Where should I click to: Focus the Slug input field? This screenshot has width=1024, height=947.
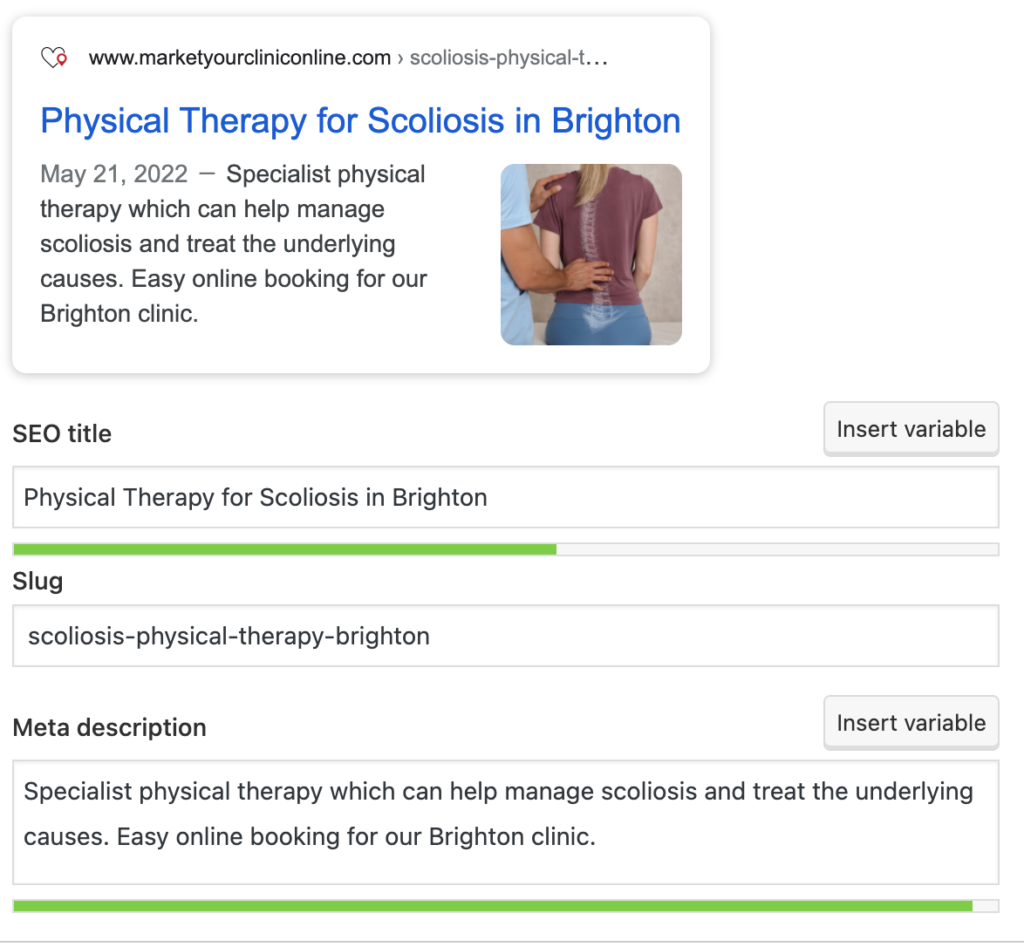click(505, 635)
